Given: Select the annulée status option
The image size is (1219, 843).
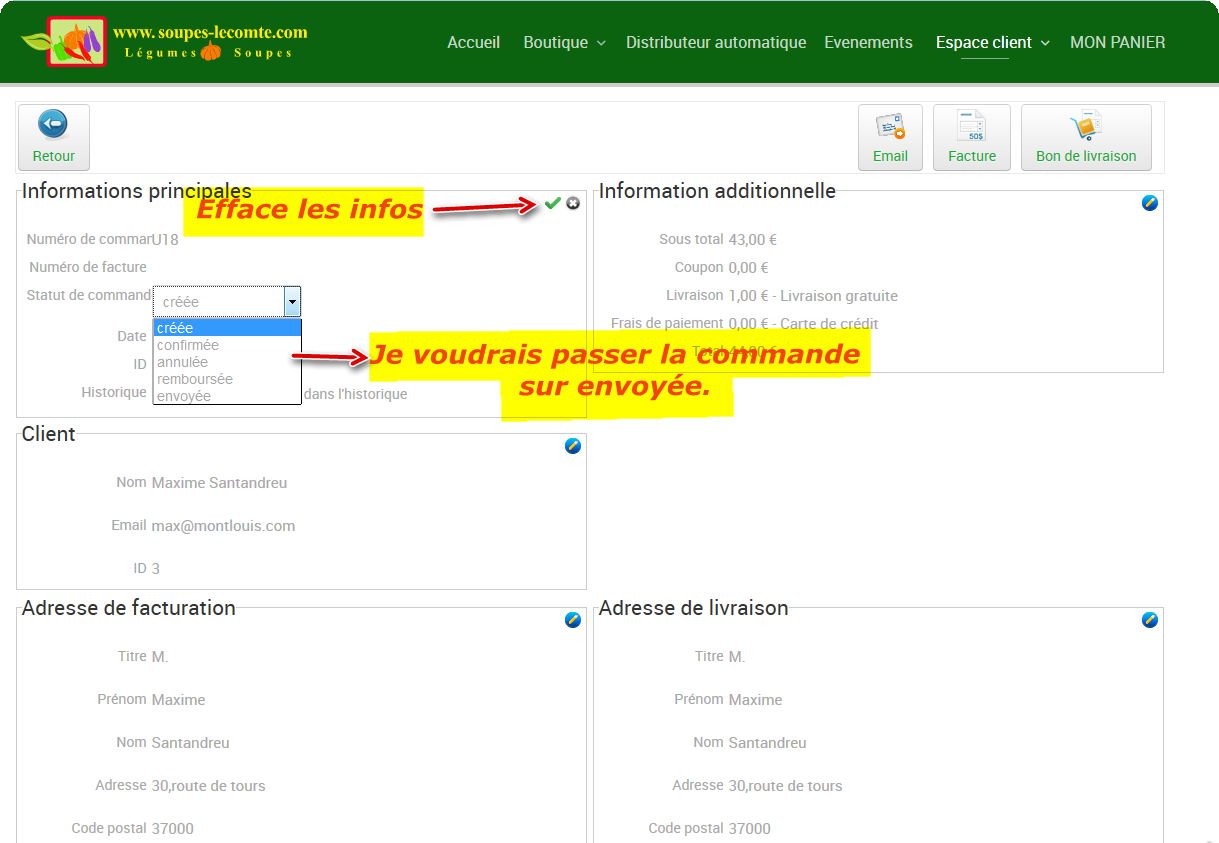Looking at the screenshot, I should 227,362.
